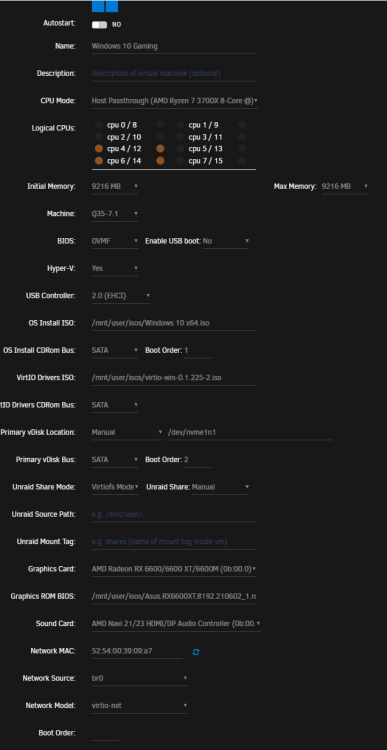Check the cpu 3 checkbox
Image resolution: width=387 pixels, height=750 pixels.
pos(180,137)
